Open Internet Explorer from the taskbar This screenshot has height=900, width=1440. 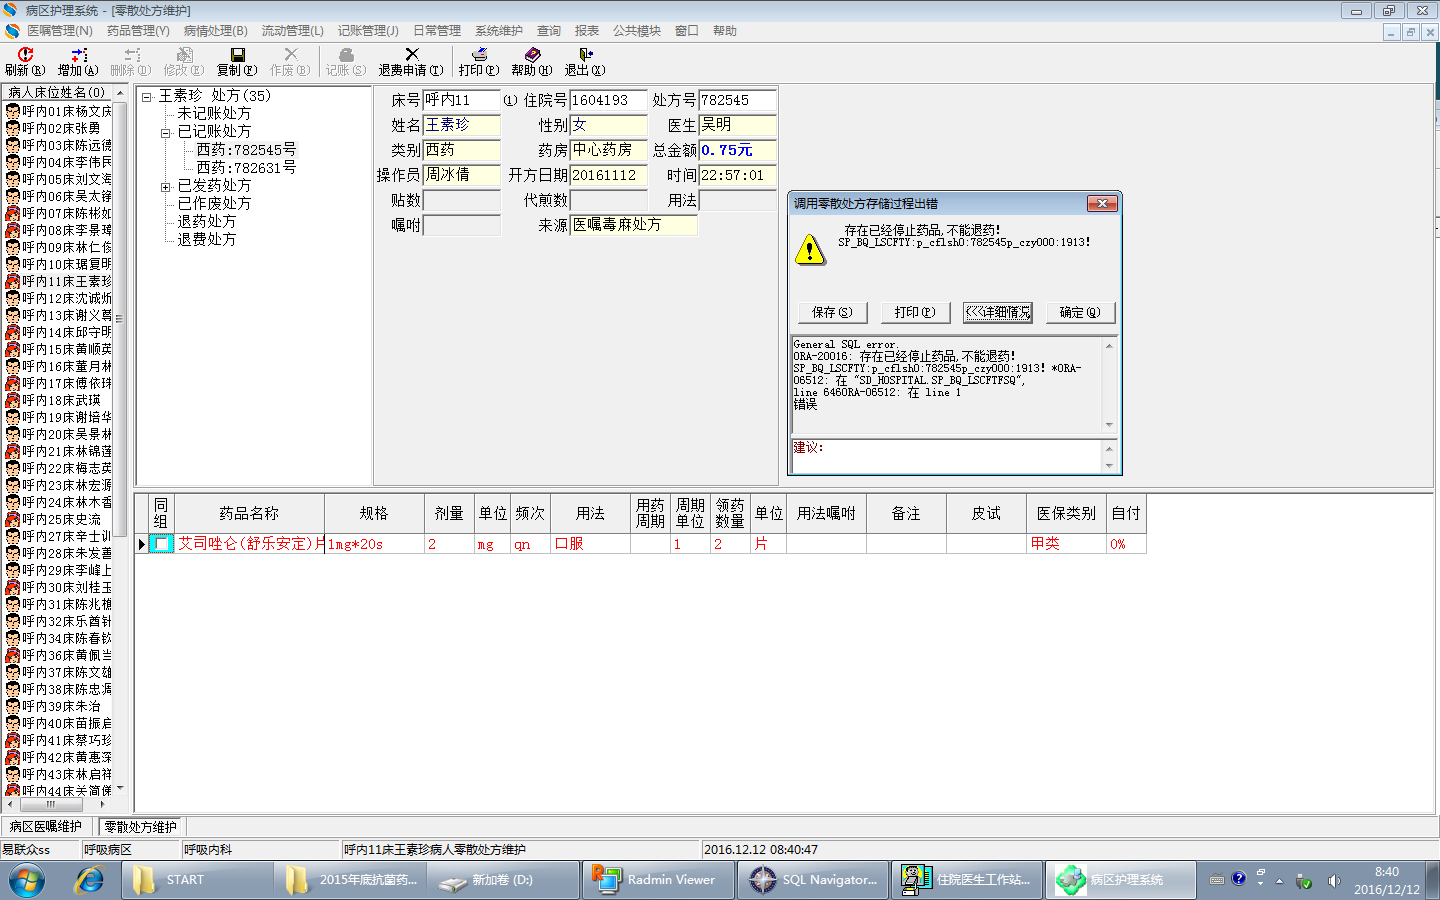tap(89, 880)
